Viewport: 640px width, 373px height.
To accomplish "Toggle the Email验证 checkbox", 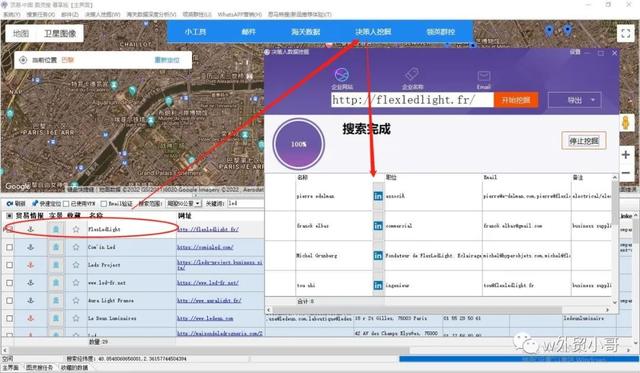I will tap(104, 204).
